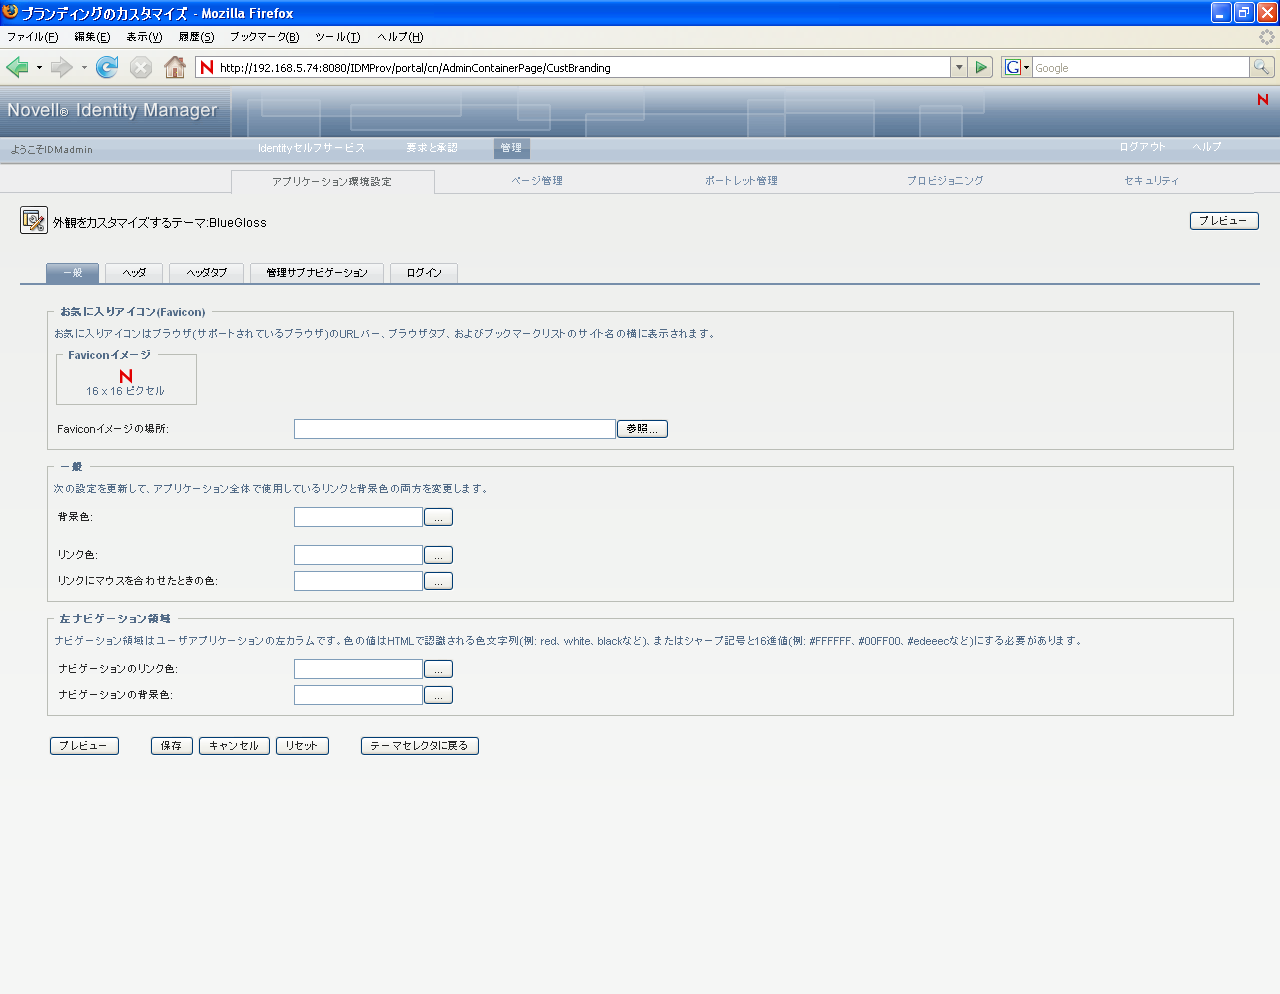
Task: Switch to the ヘッダタブ tab
Action: click(x=207, y=273)
